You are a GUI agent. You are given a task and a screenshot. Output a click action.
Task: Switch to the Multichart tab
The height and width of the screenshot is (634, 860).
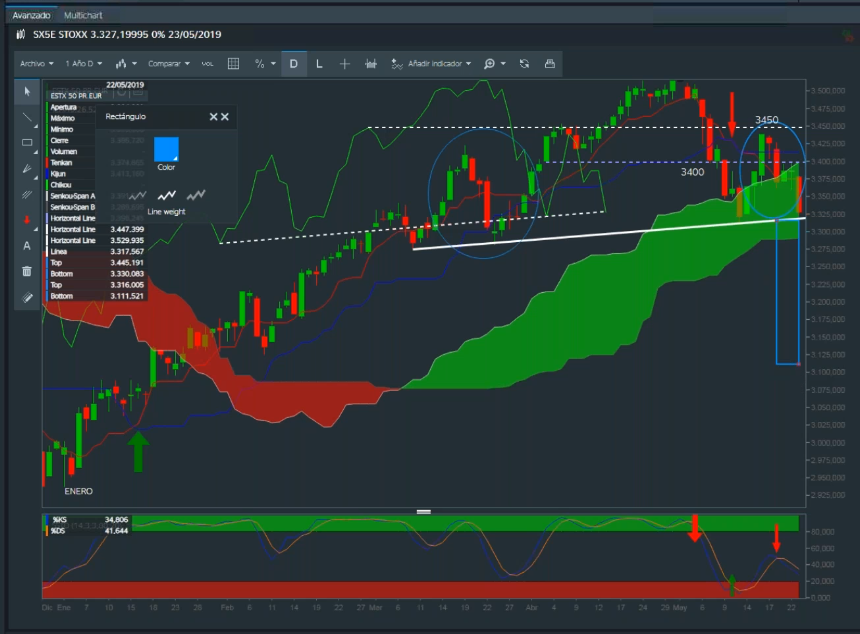pos(83,16)
